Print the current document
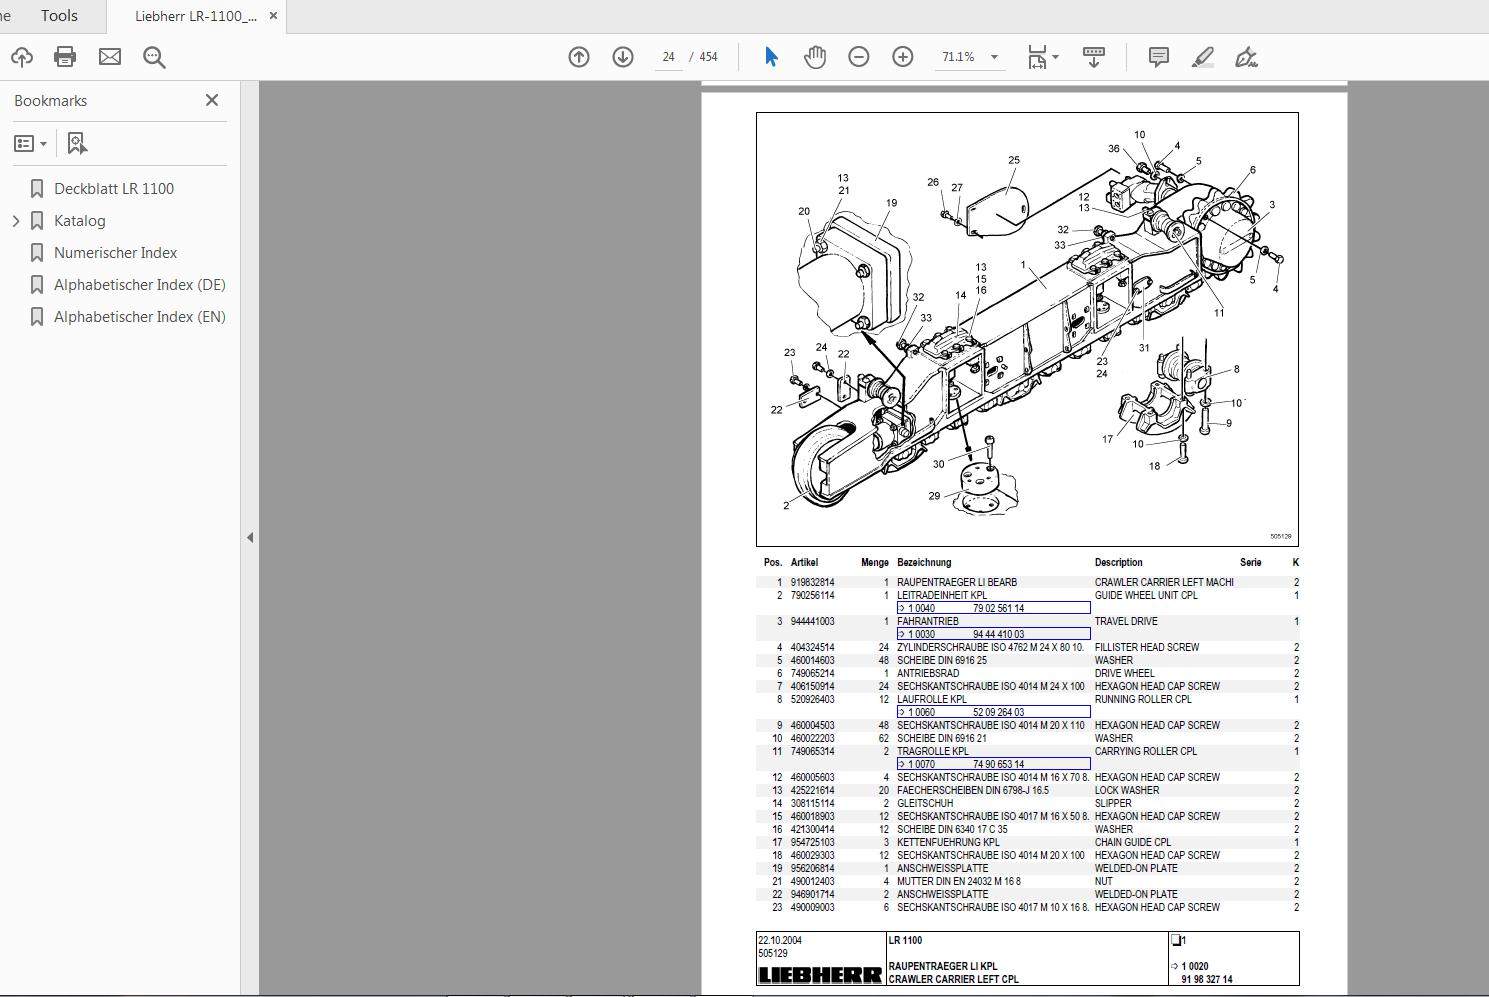Image resolution: width=1489 pixels, height=997 pixels. [64, 56]
